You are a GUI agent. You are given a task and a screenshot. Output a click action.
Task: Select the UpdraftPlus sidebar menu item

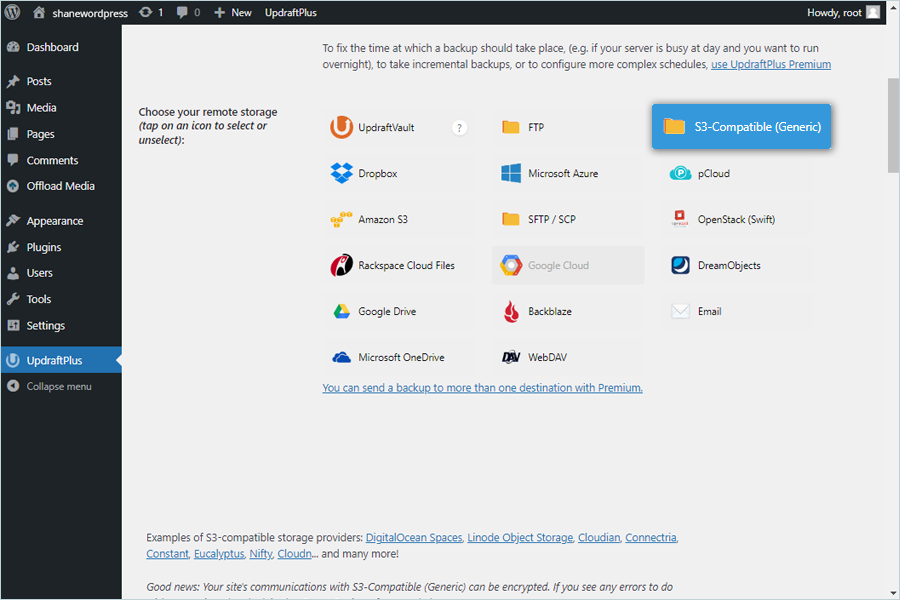click(x=61, y=360)
